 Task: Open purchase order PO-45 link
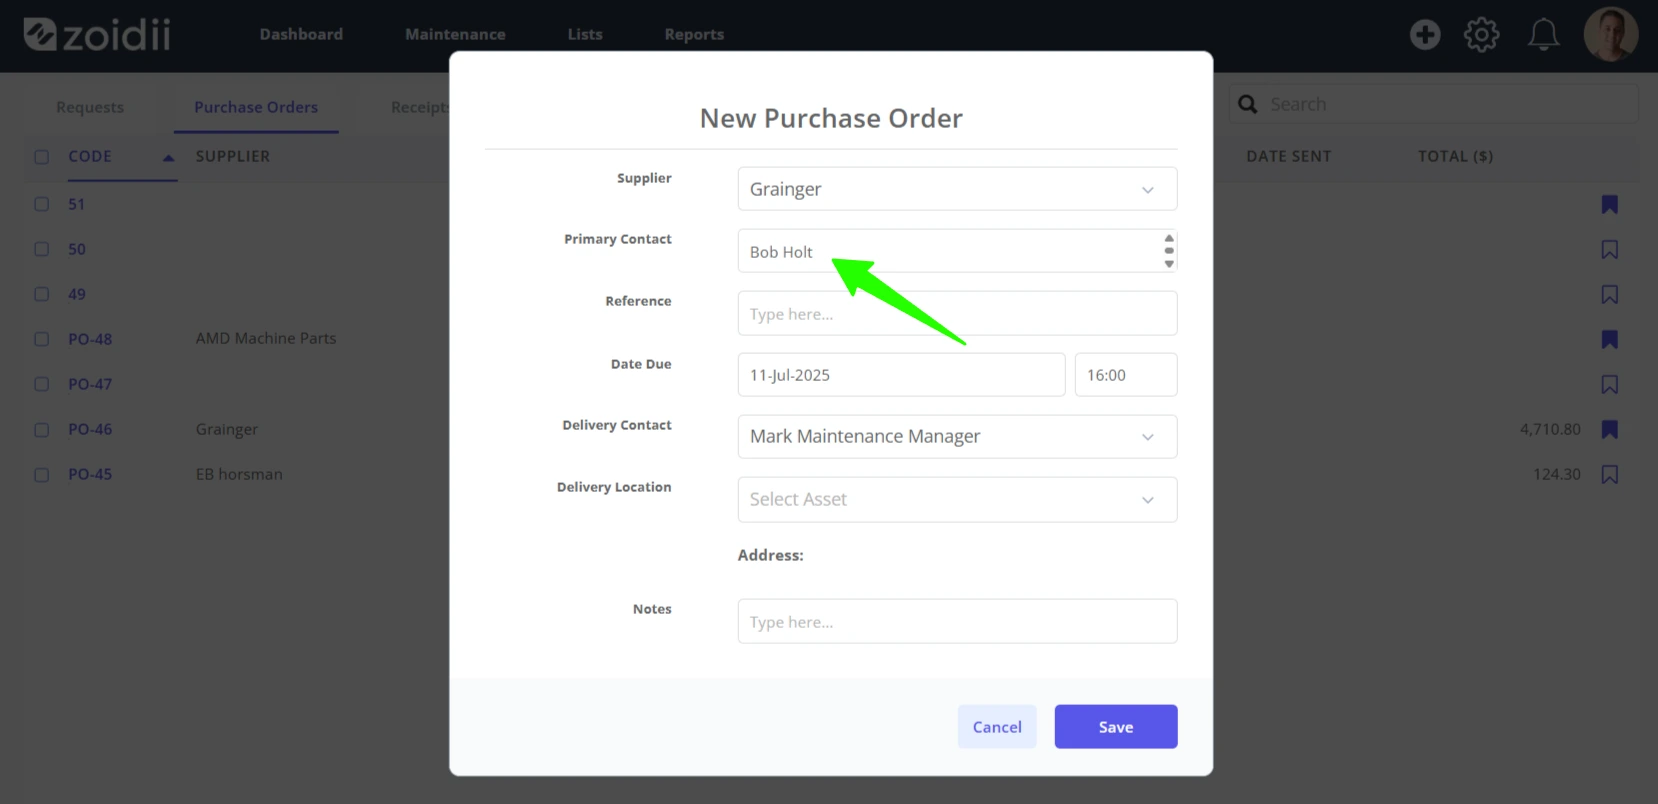coord(90,474)
